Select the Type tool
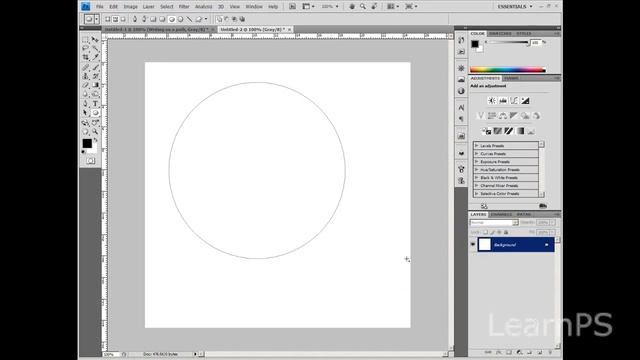This screenshot has height=360, width=640. click(95, 104)
